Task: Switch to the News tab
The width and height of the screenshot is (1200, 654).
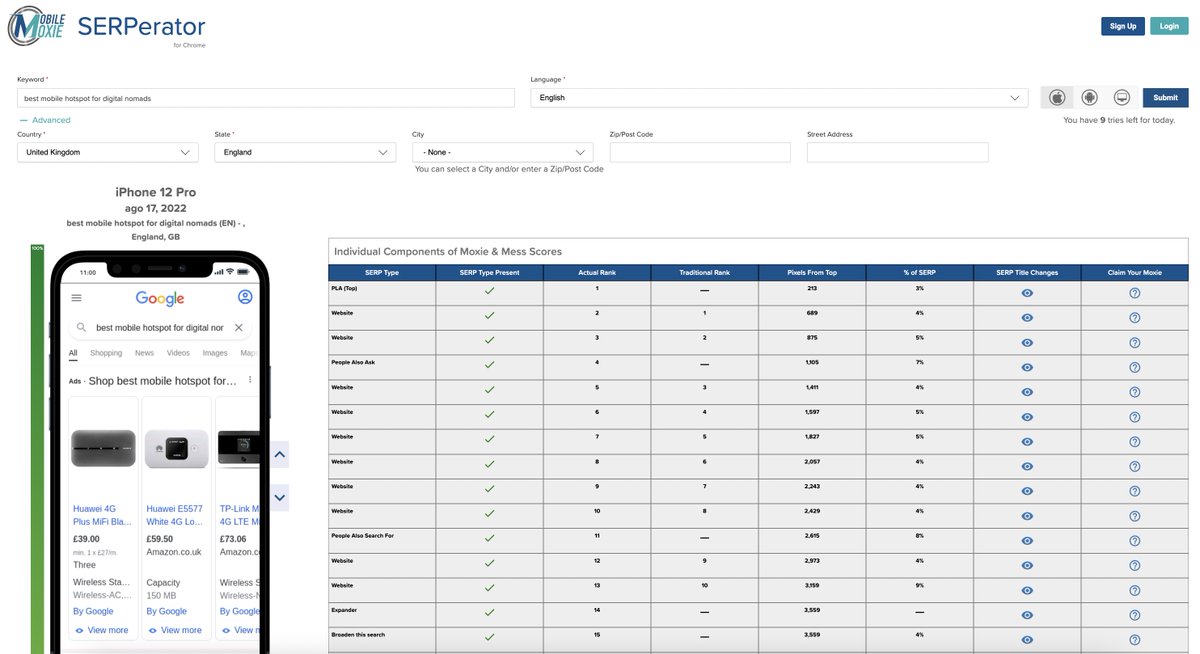Action: pyautogui.click(x=144, y=353)
